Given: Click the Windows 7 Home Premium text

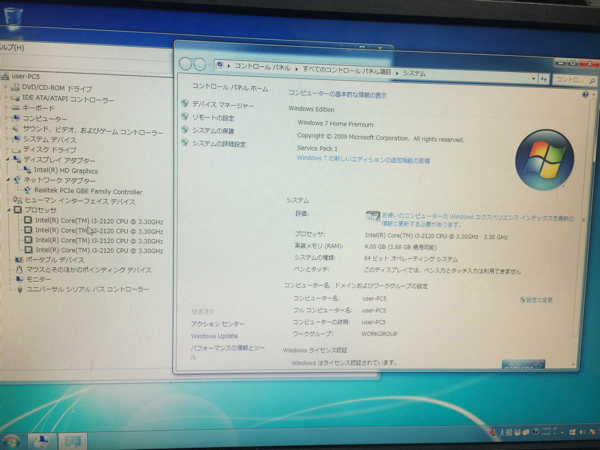Looking at the screenshot, I should tap(335, 124).
